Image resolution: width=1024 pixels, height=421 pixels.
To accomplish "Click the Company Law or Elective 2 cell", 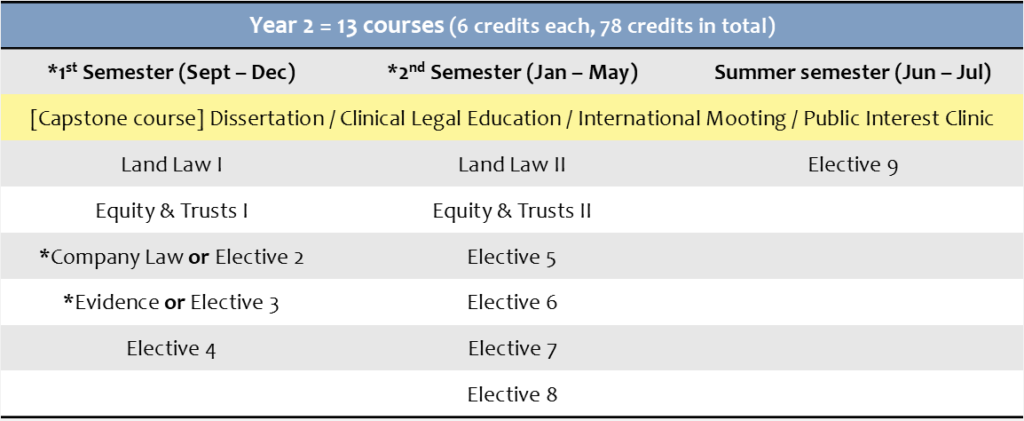I will click(x=171, y=257).
